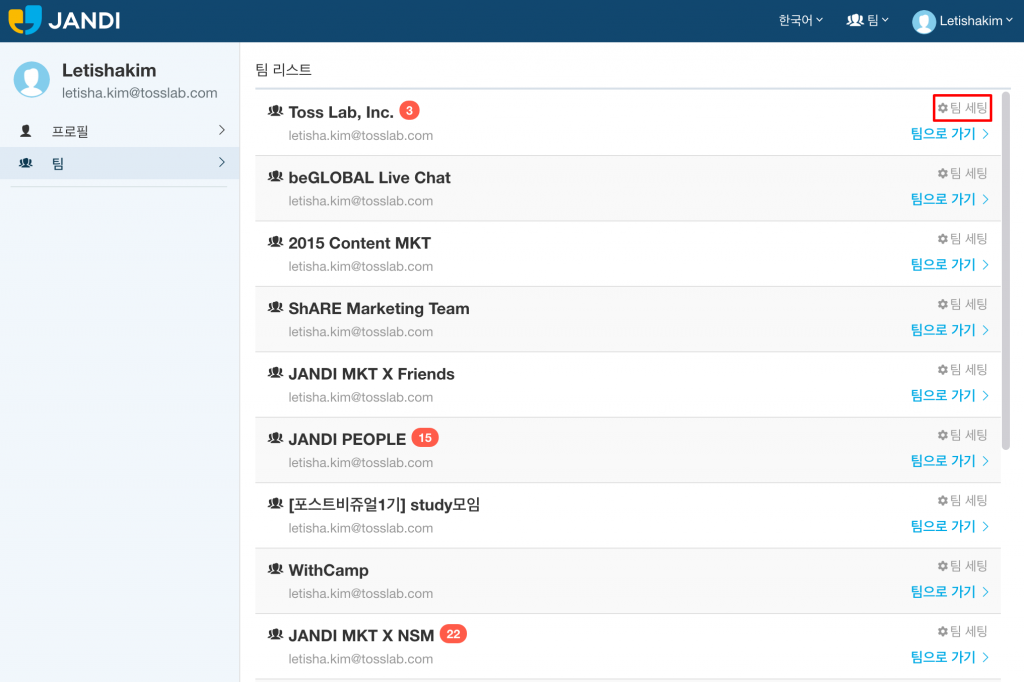Open the 한국어 language dropdown
Image resolution: width=1024 pixels, height=682 pixels.
coord(798,20)
